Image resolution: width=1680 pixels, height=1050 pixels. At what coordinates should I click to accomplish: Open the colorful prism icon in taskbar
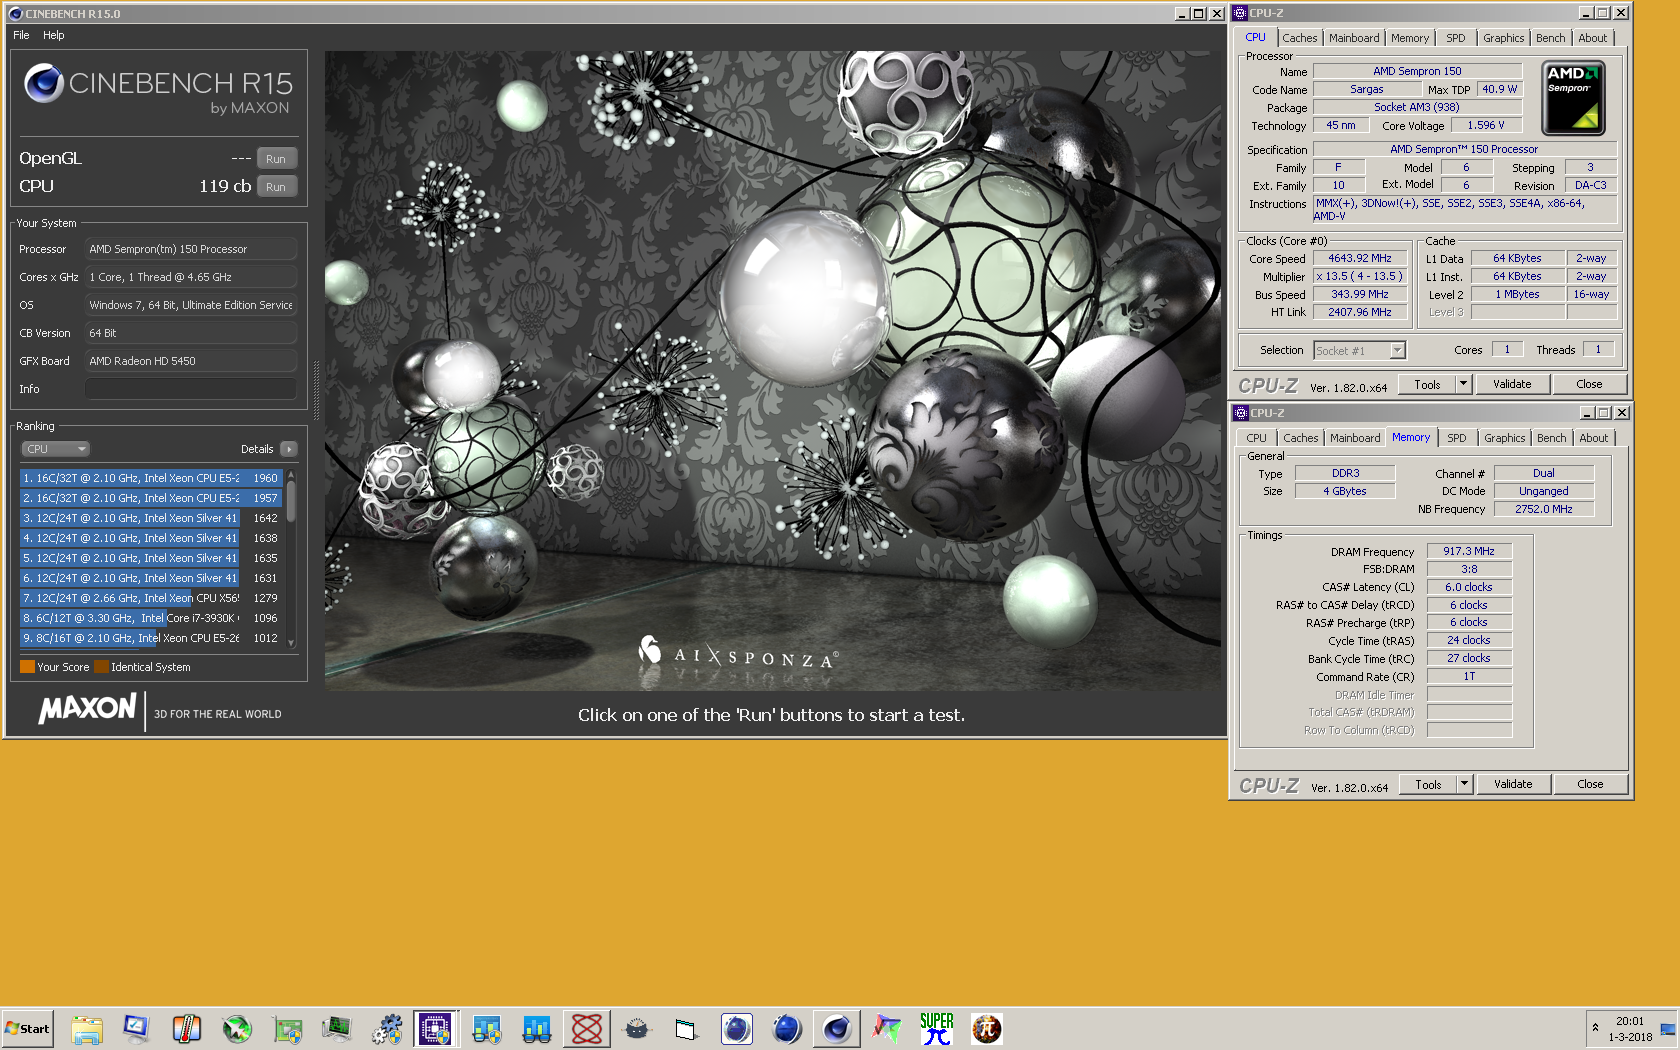pyautogui.click(x=887, y=1029)
